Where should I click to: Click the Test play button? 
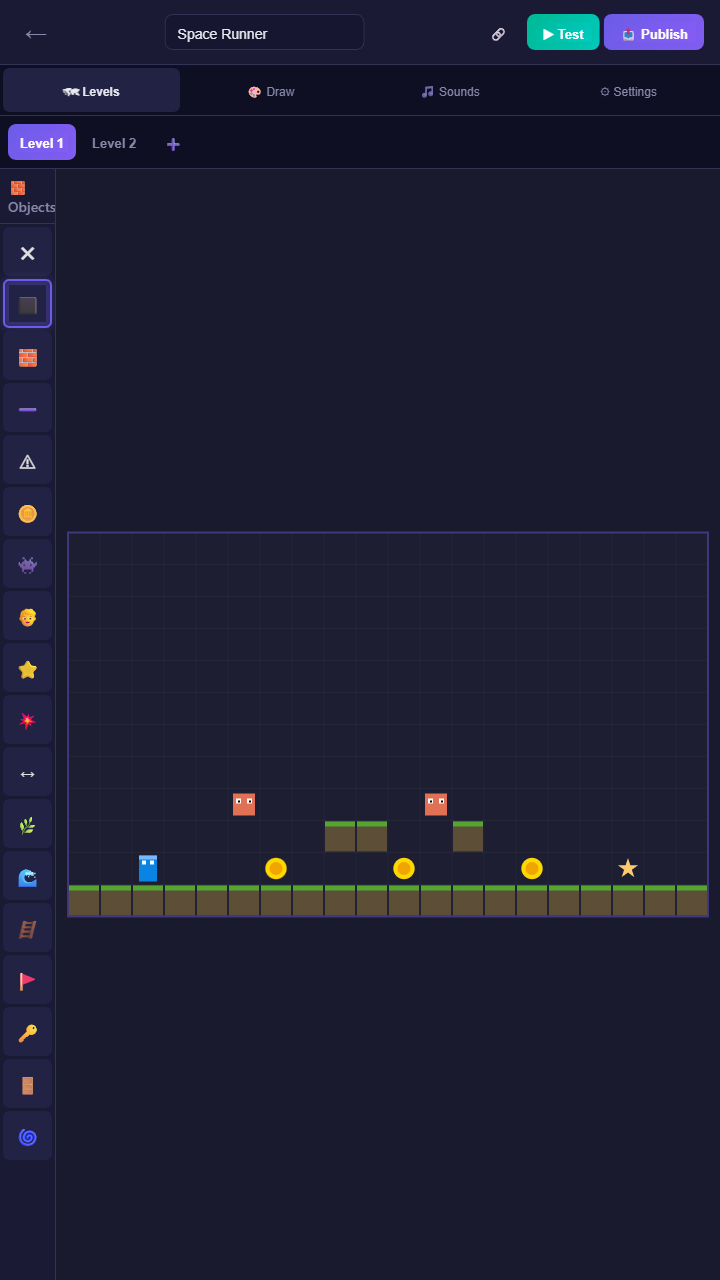tap(563, 33)
